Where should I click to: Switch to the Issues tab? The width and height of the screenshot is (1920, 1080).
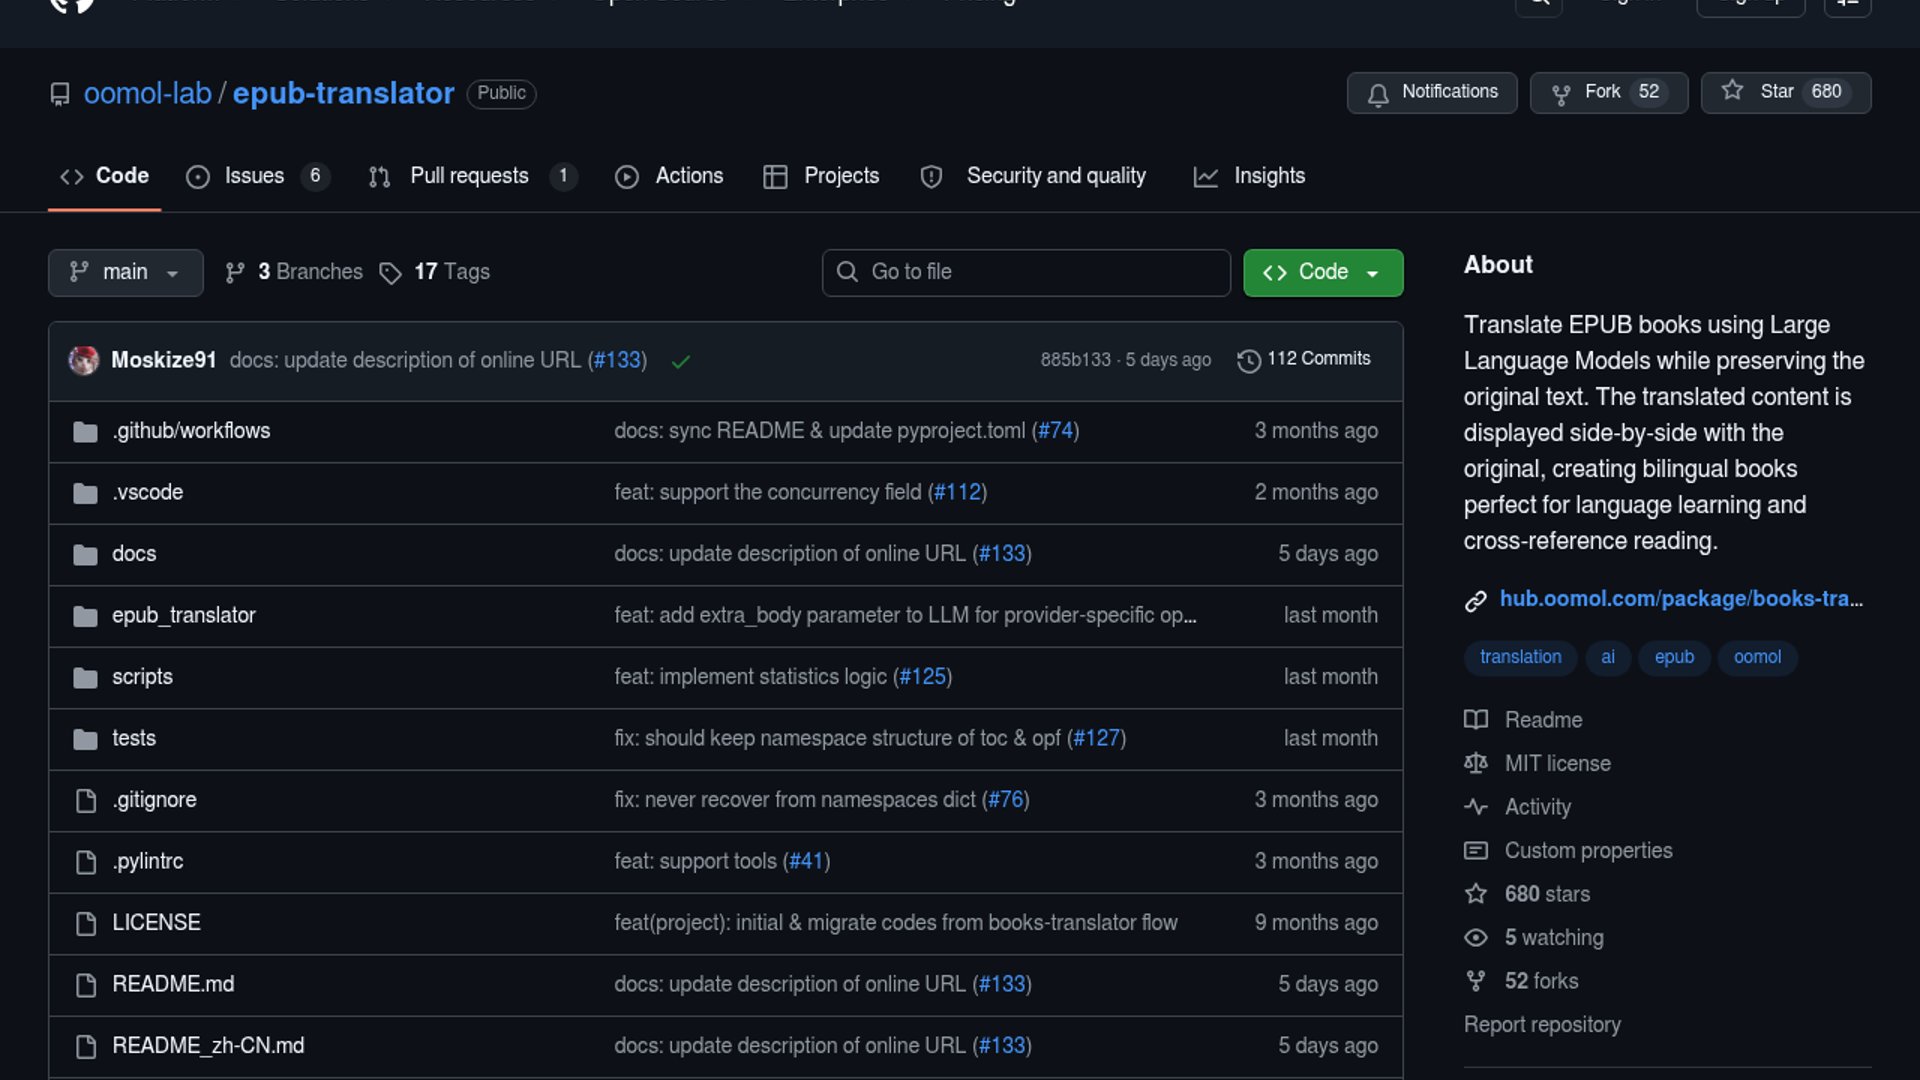click(256, 176)
